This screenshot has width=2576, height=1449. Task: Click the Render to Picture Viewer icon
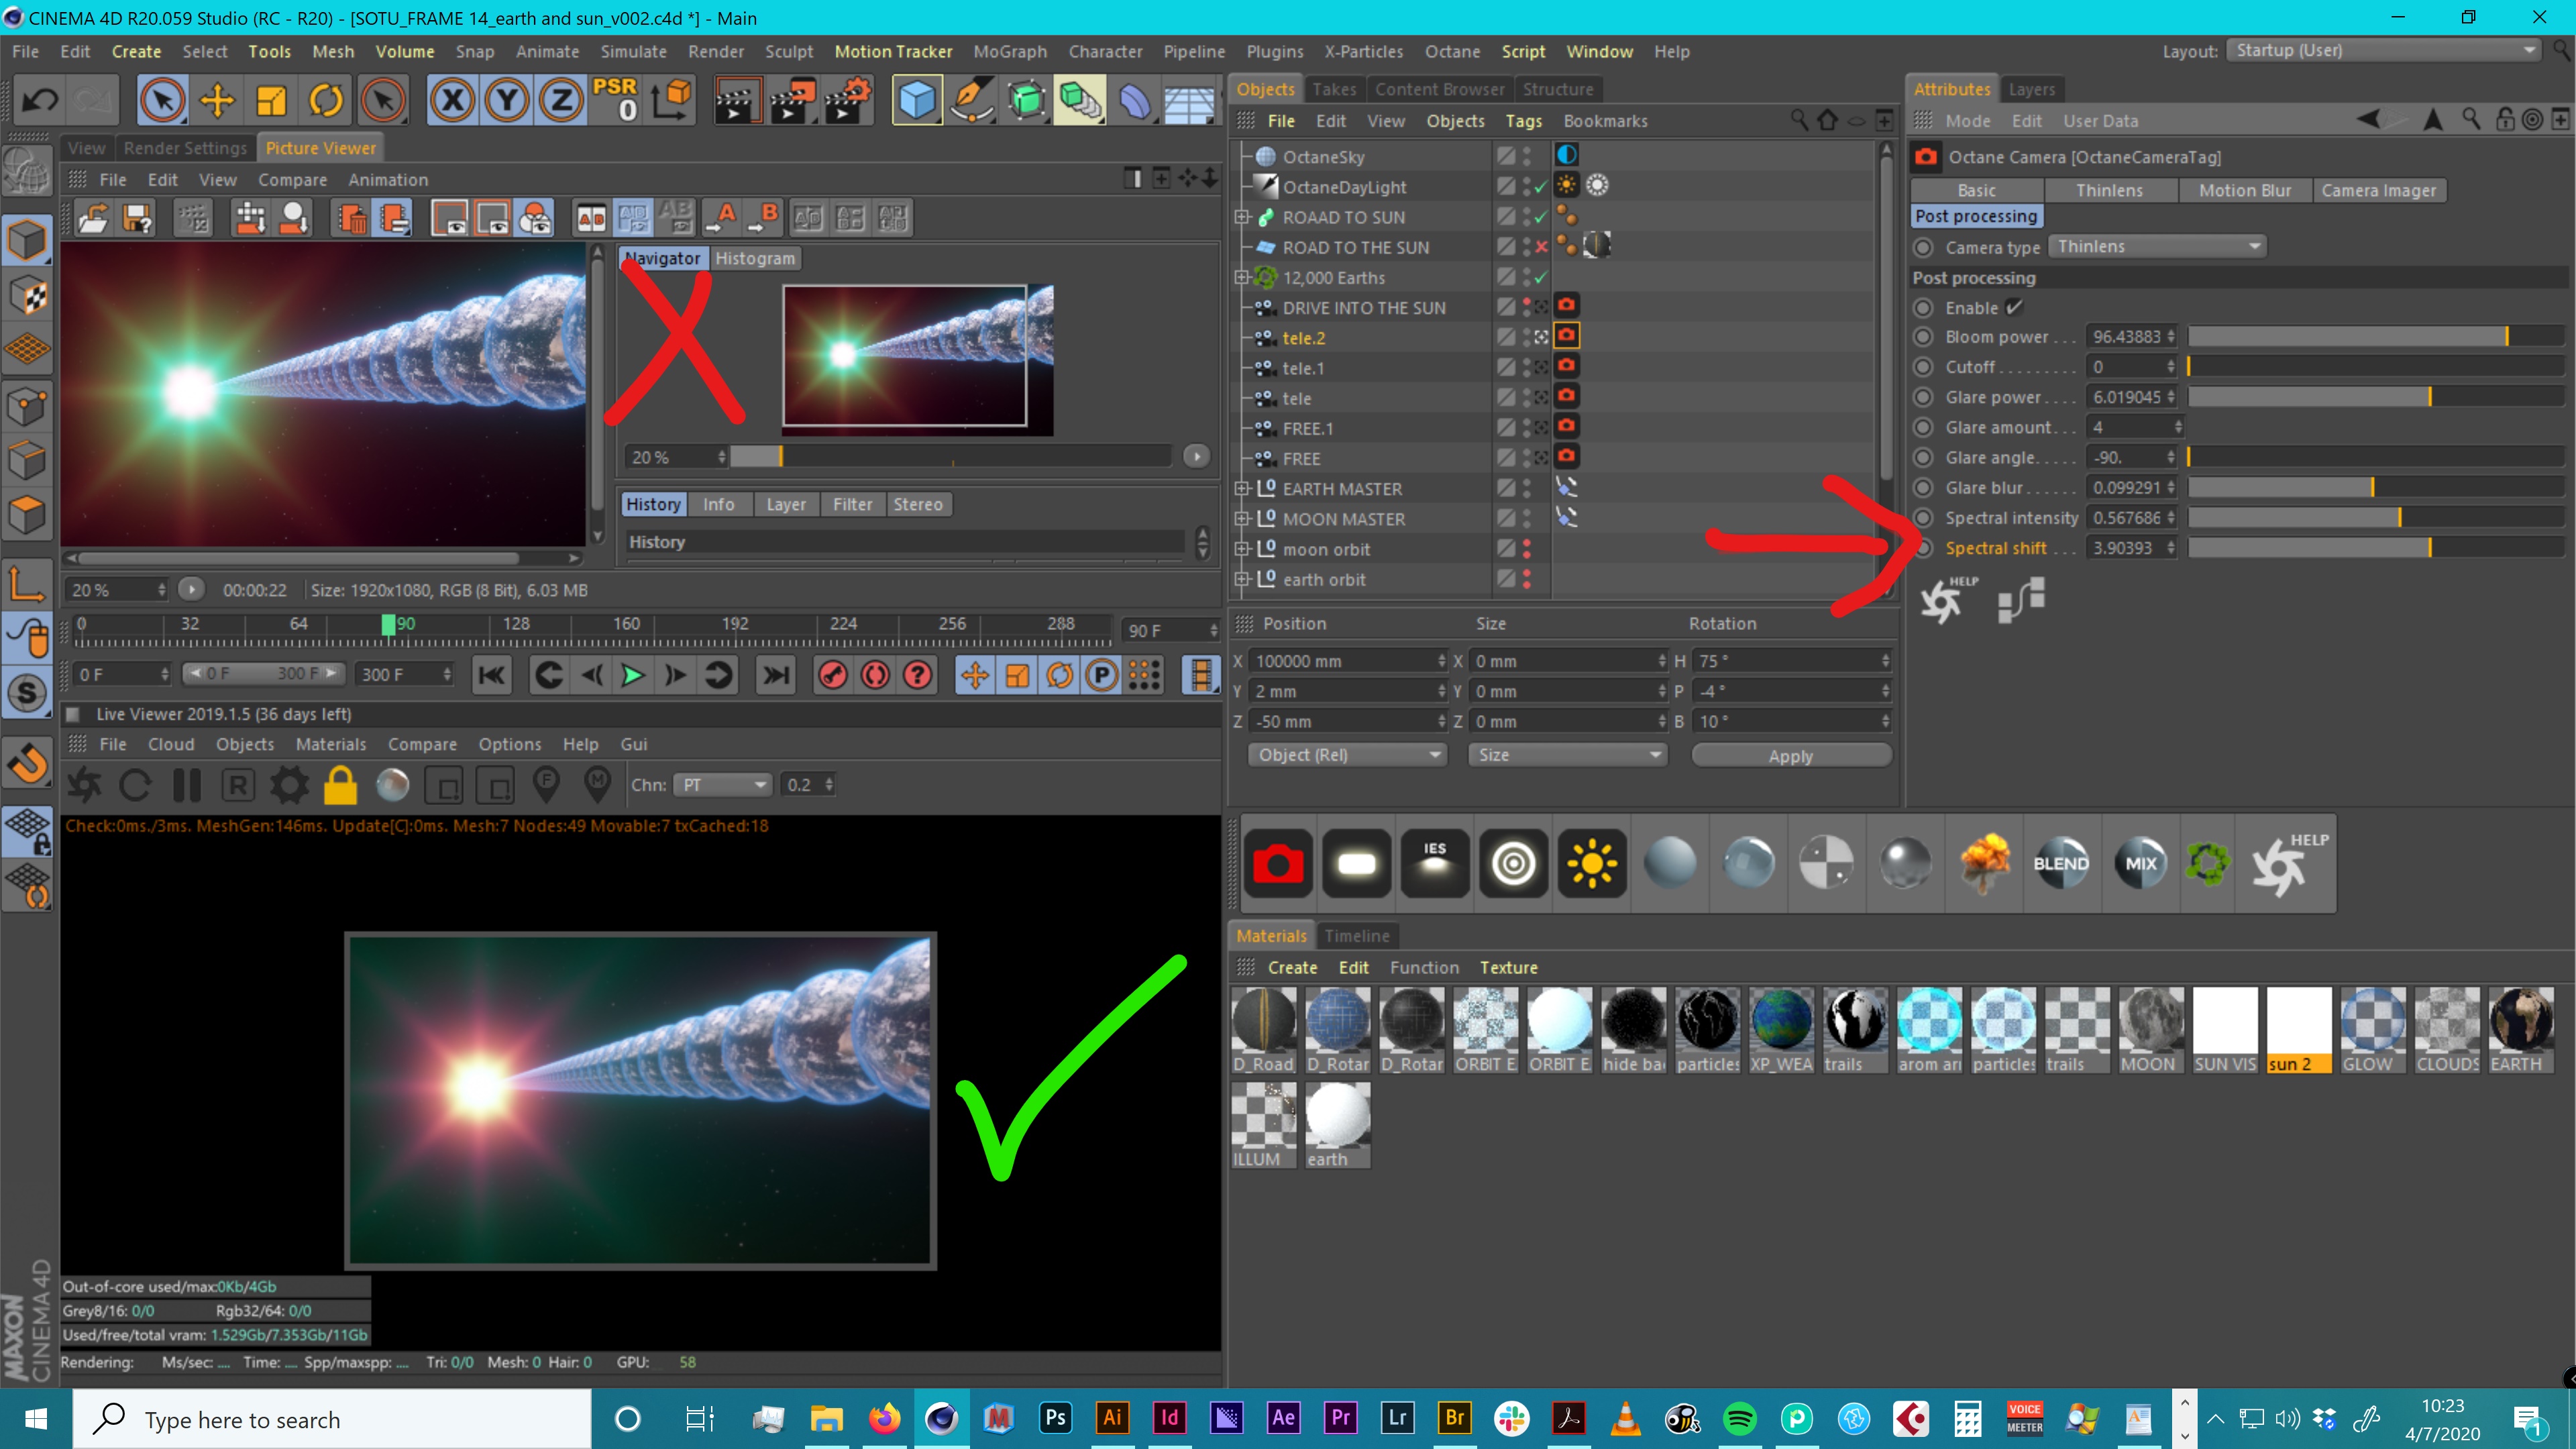pos(790,100)
